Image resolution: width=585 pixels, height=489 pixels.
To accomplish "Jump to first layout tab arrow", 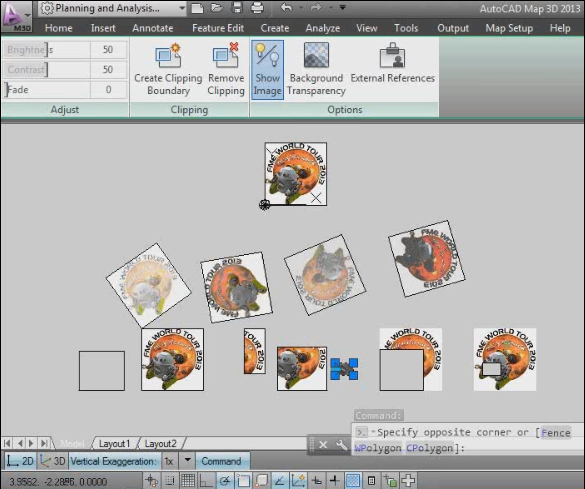I will coord(7,443).
